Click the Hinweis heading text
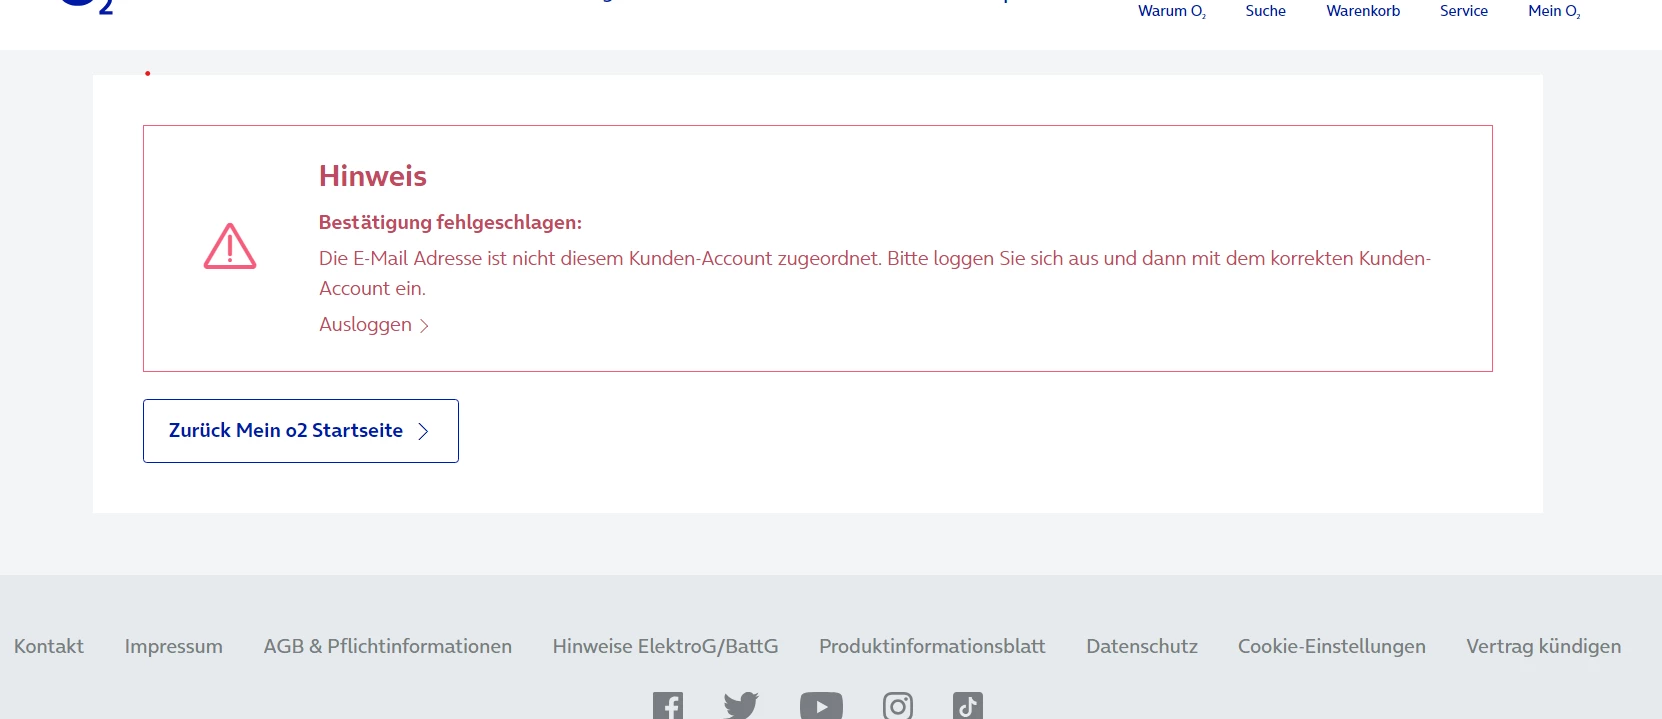This screenshot has width=1662, height=719. 373,176
